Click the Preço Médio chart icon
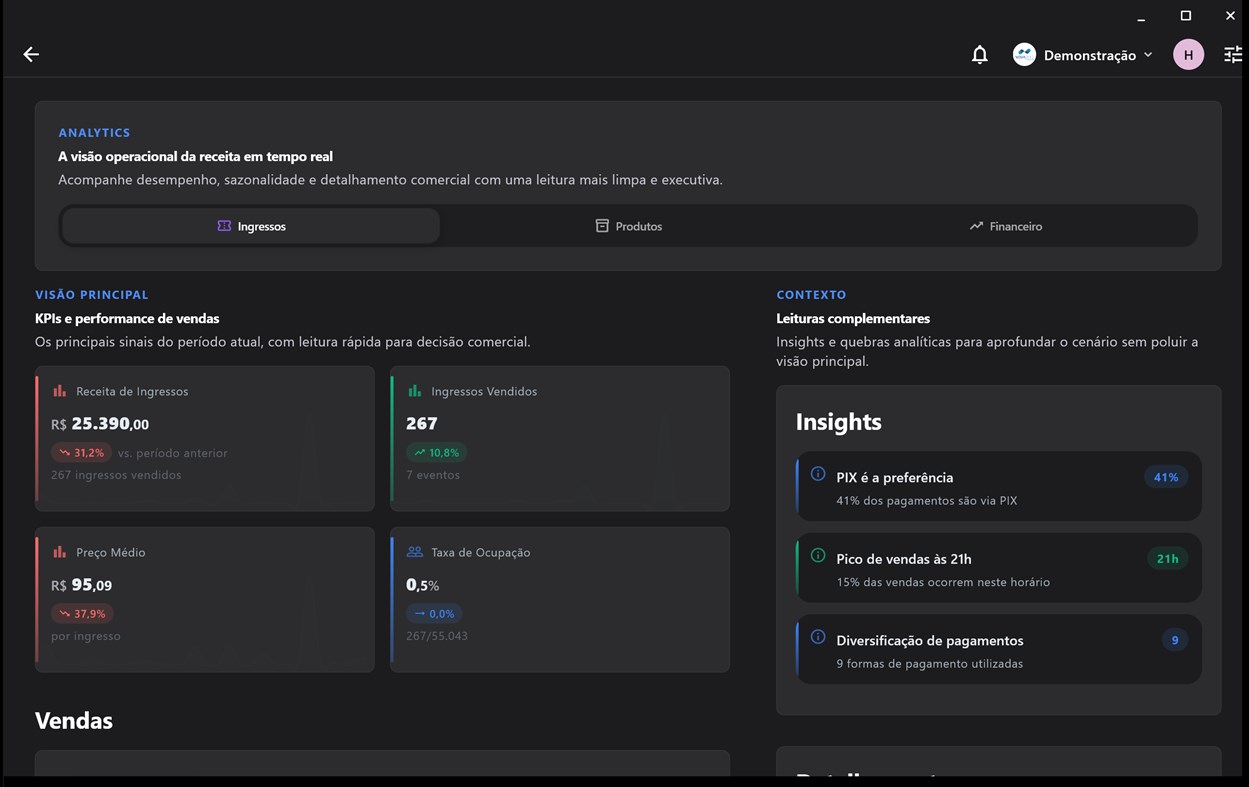The height and width of the screenshot is (787, 1249). [59, 552]
